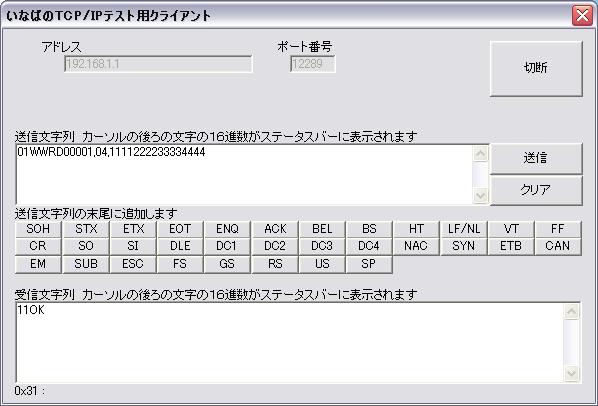The width and height of the screenshot is (598, 406).
Task: Click inside the received string text area
Action: (x=290, y=342)
